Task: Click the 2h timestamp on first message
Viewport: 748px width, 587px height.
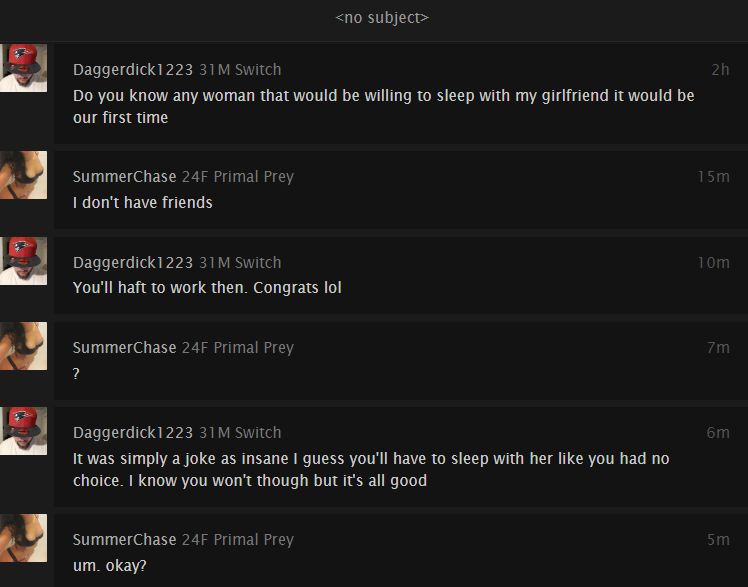Action: pyautogui.click(x=720, y=70)
